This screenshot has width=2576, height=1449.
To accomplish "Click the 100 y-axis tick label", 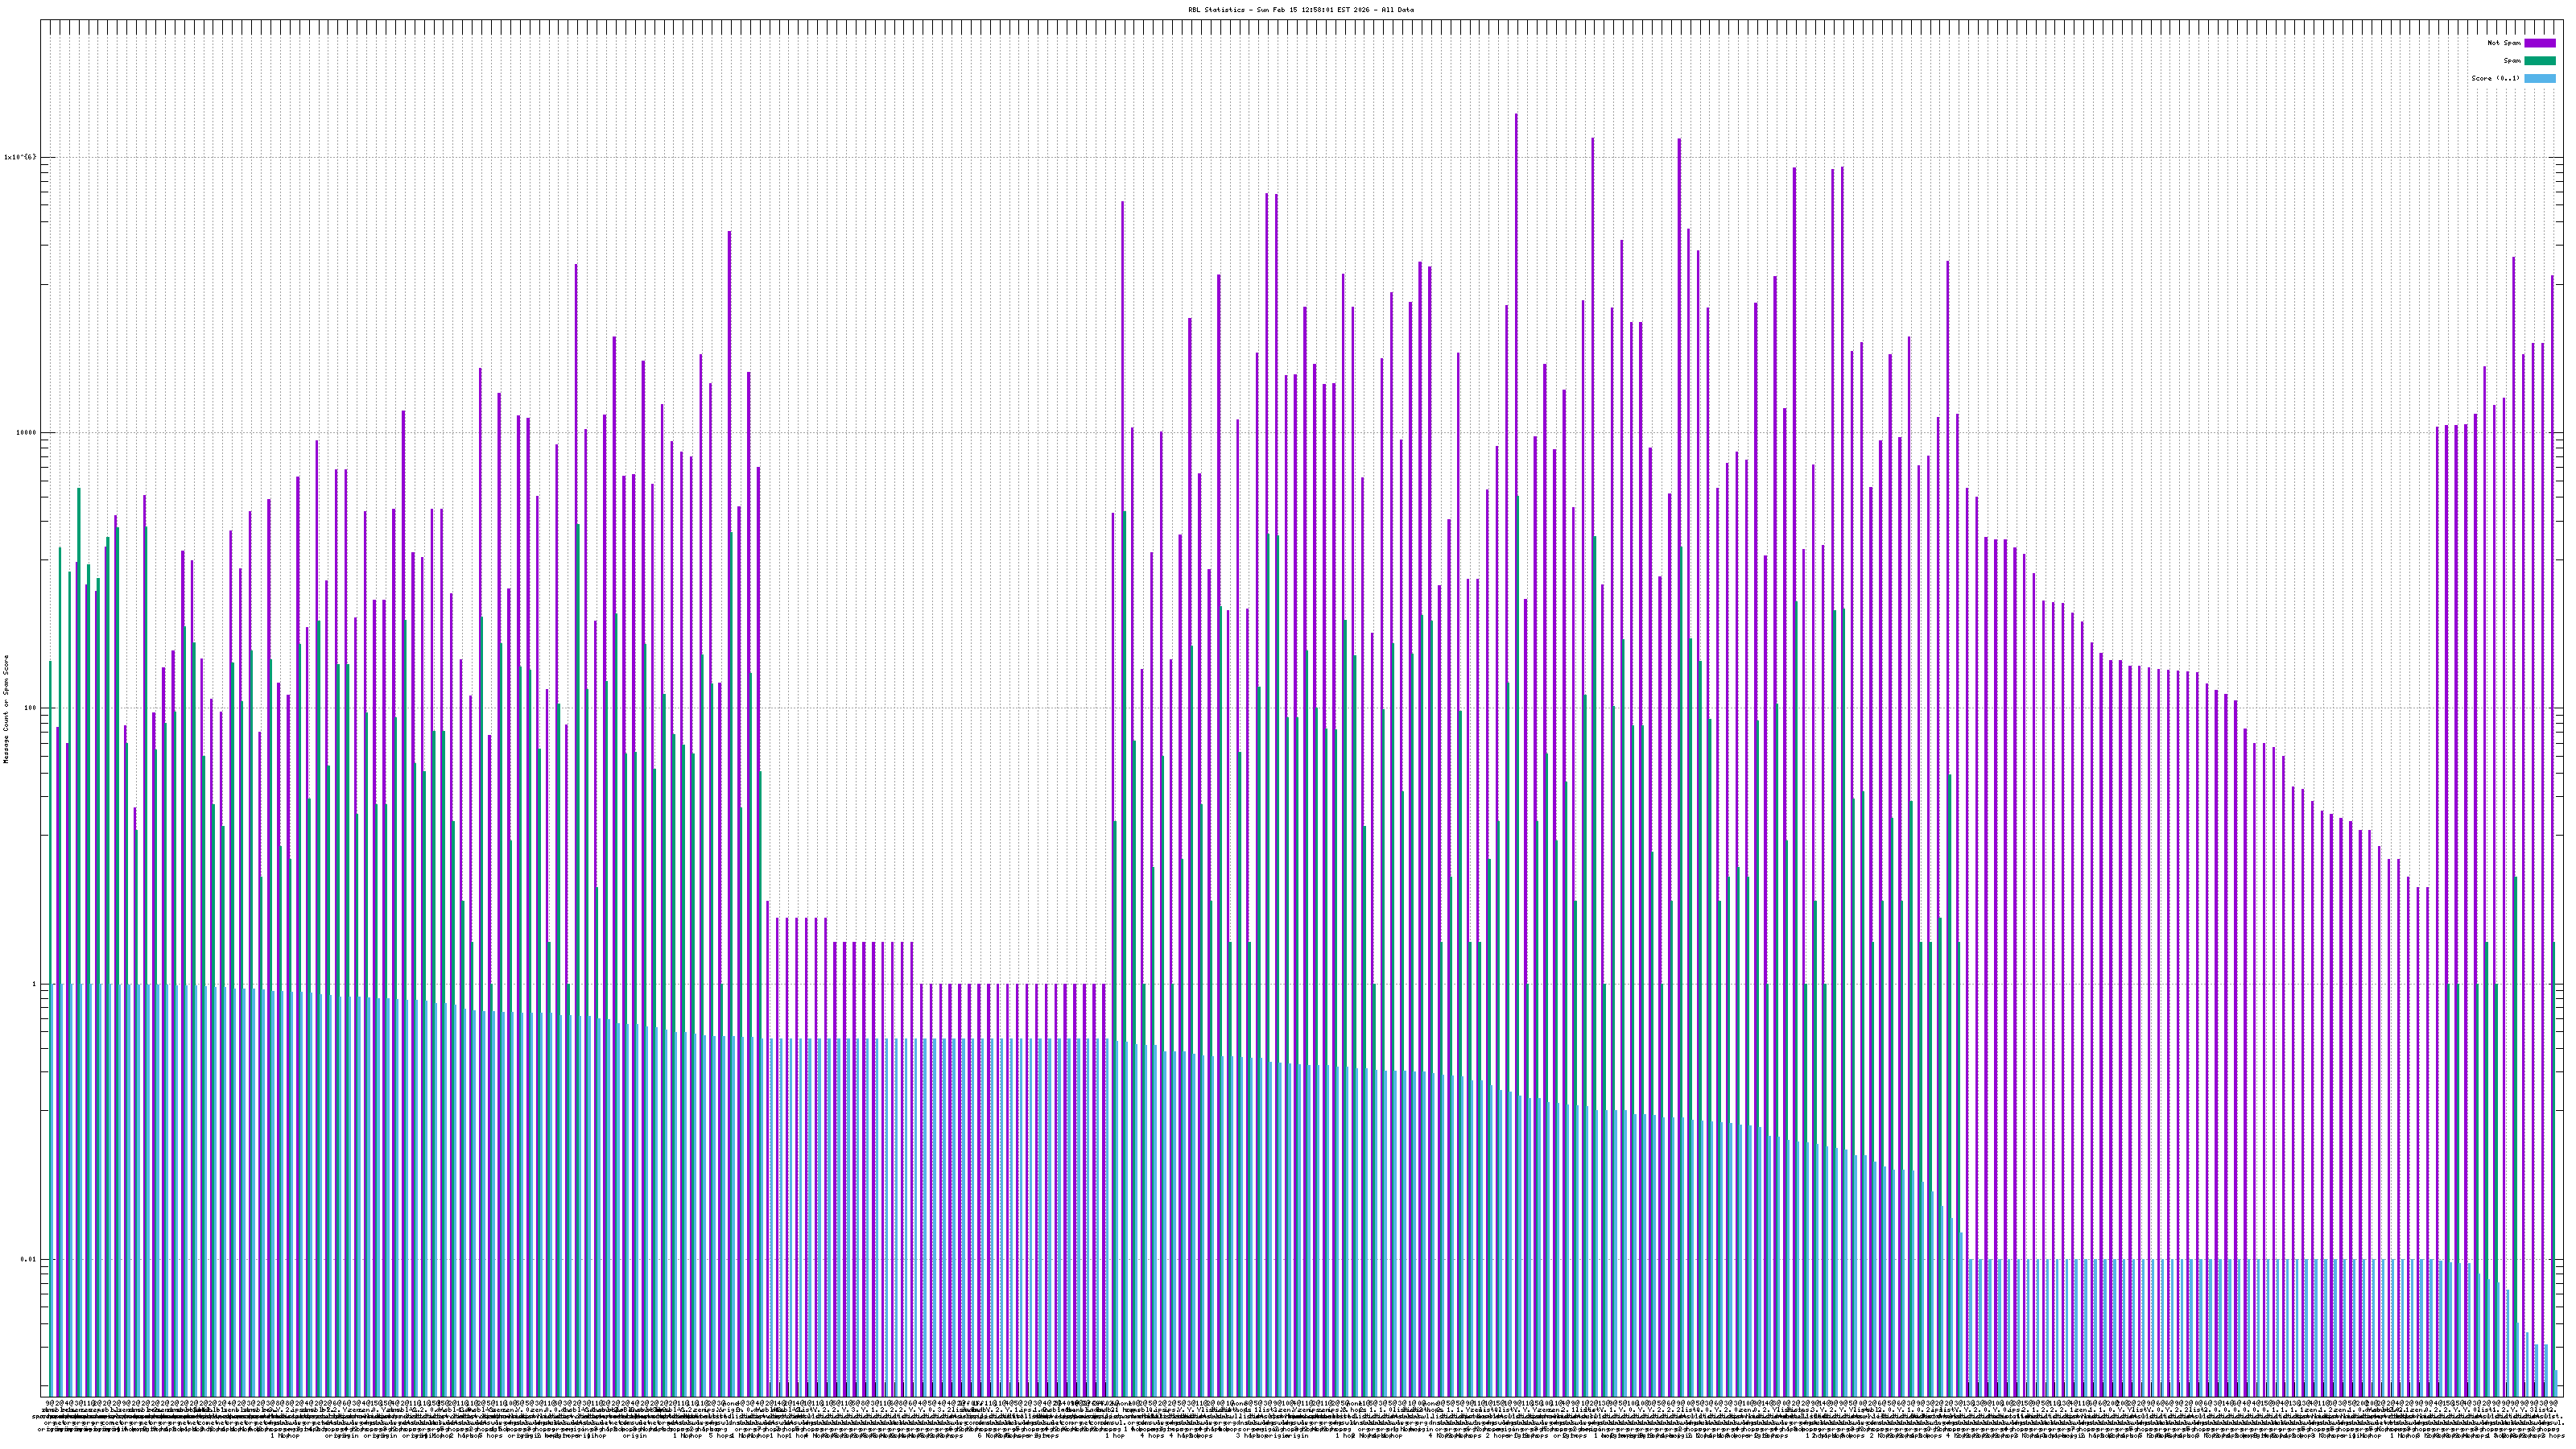I will (x=30, y=709).
